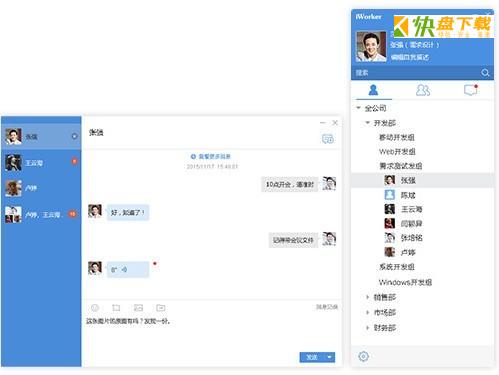Open the contacts tab in iWorker panel

373,90
